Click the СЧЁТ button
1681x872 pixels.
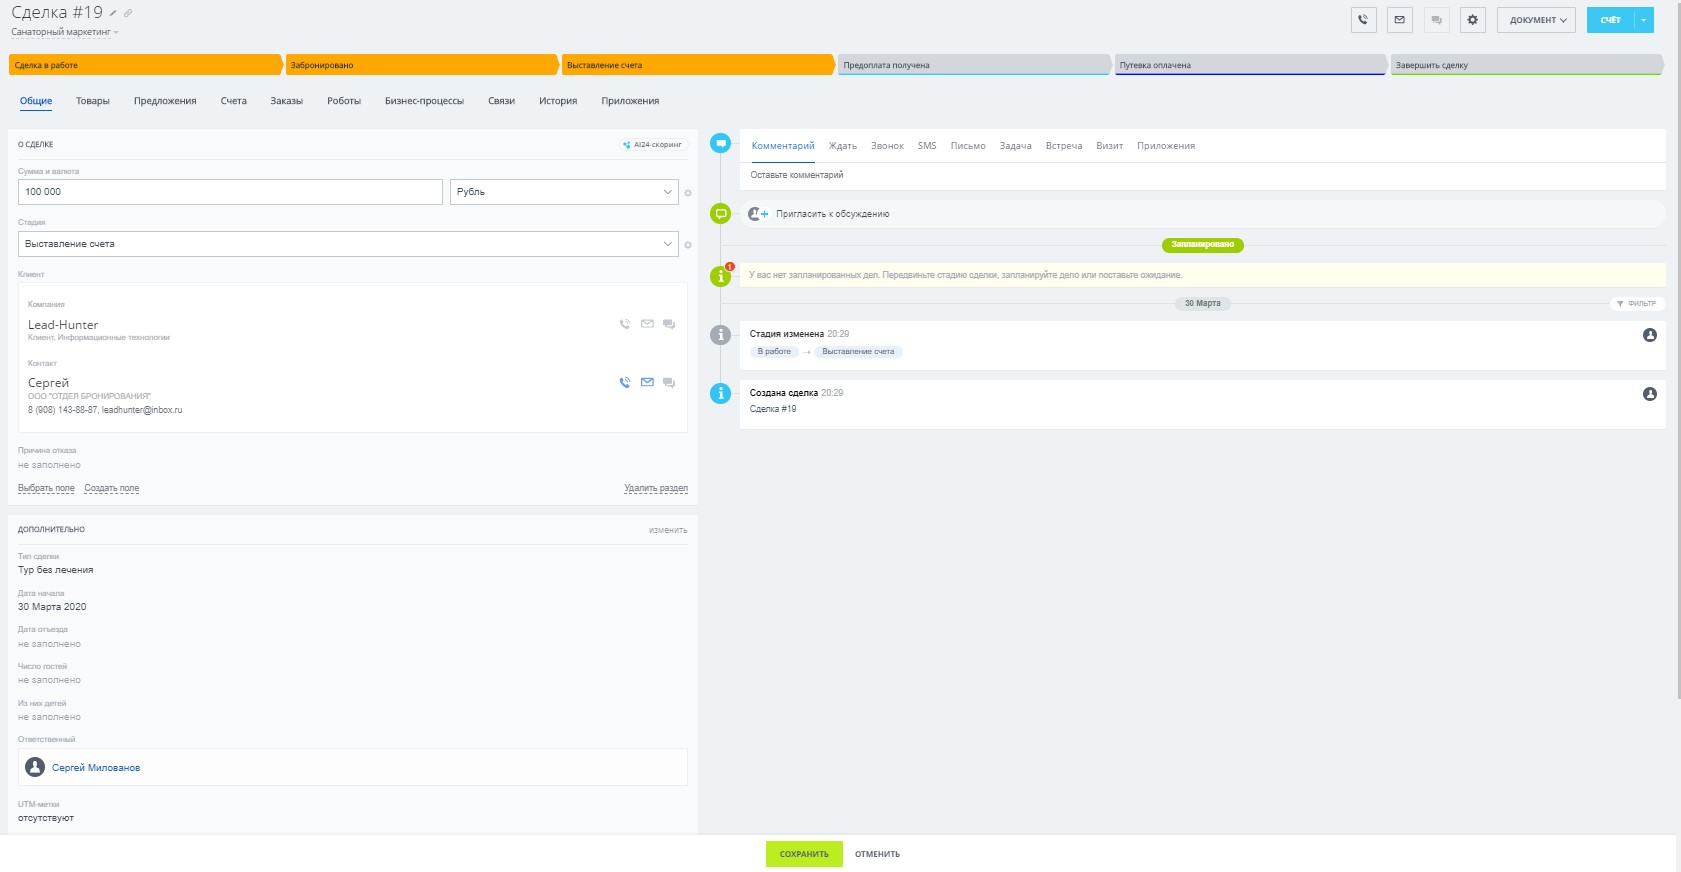pyautogui.click(x=1610, y=20)
